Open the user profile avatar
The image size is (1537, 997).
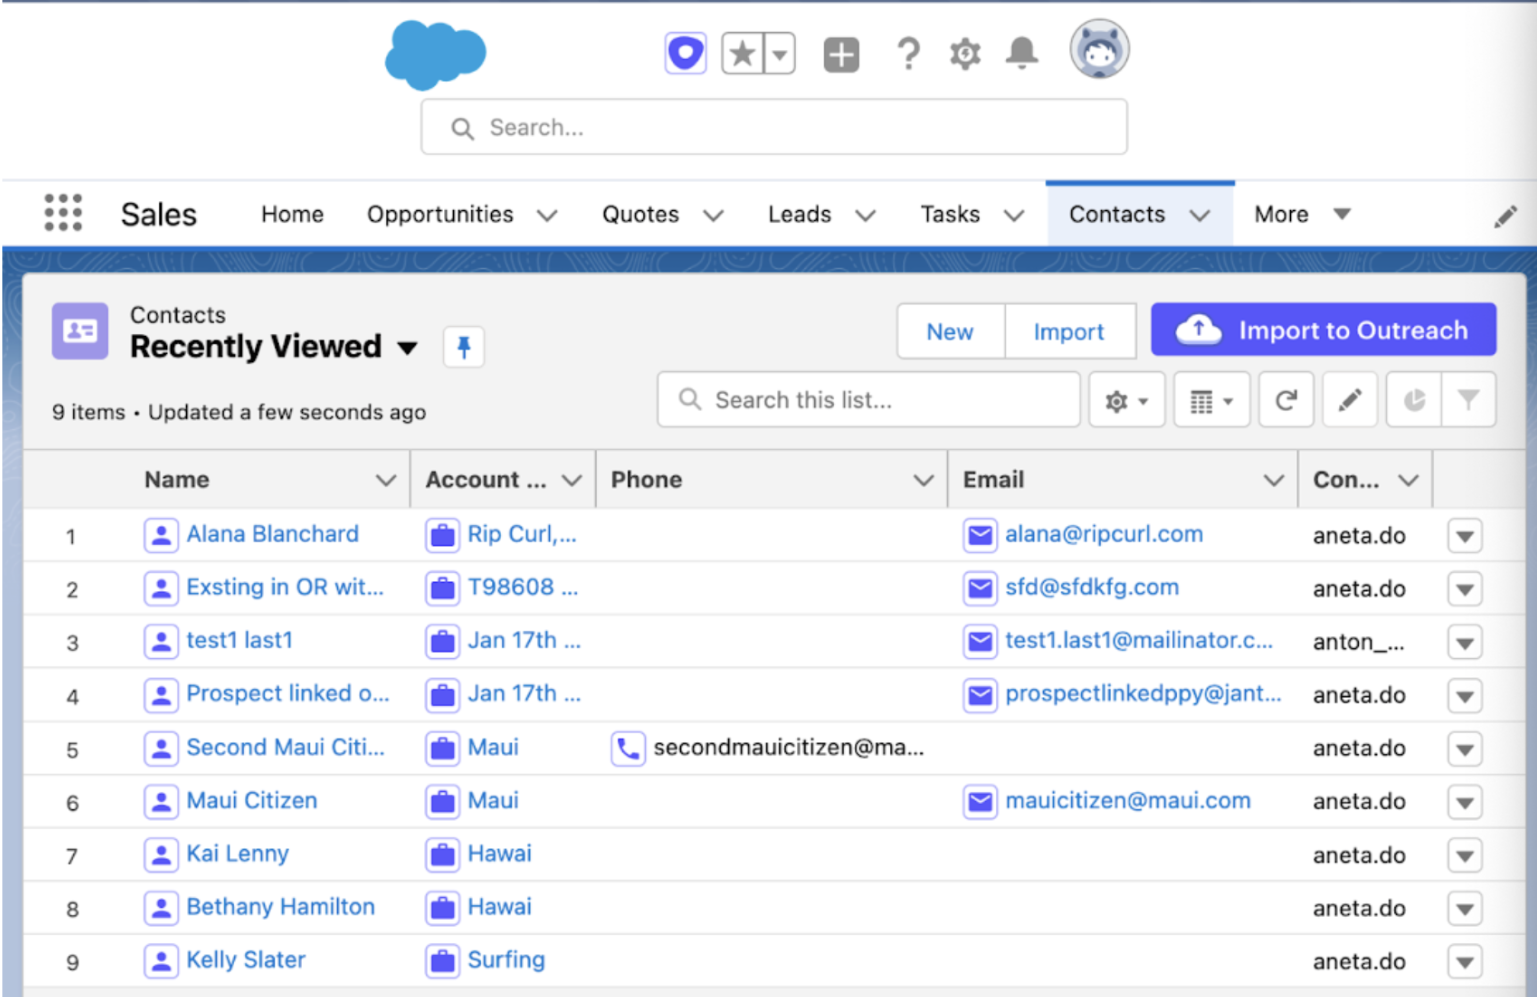tap(1099, 49)
